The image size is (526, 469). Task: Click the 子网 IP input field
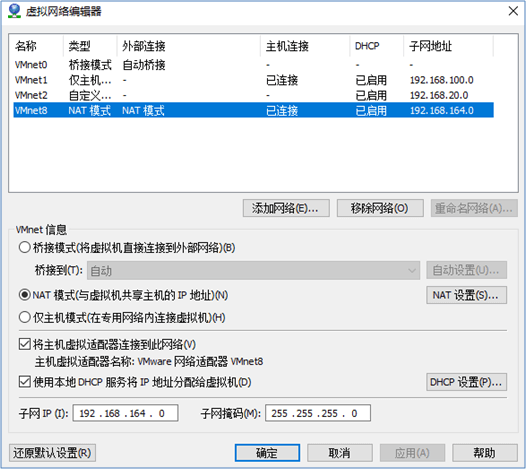(x=125, y=413)
